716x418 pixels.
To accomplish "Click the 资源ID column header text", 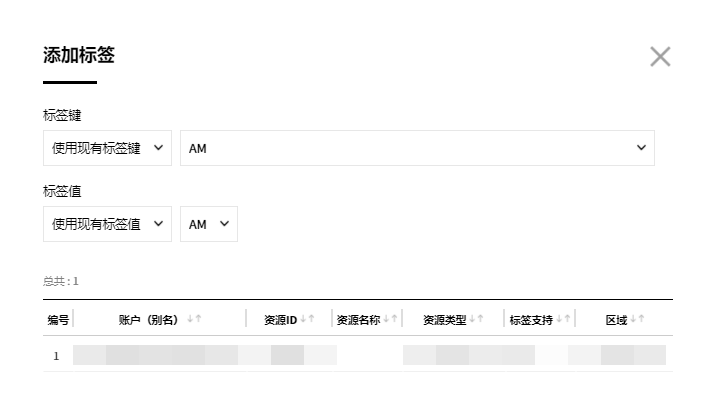I will (x=281, y=320).
